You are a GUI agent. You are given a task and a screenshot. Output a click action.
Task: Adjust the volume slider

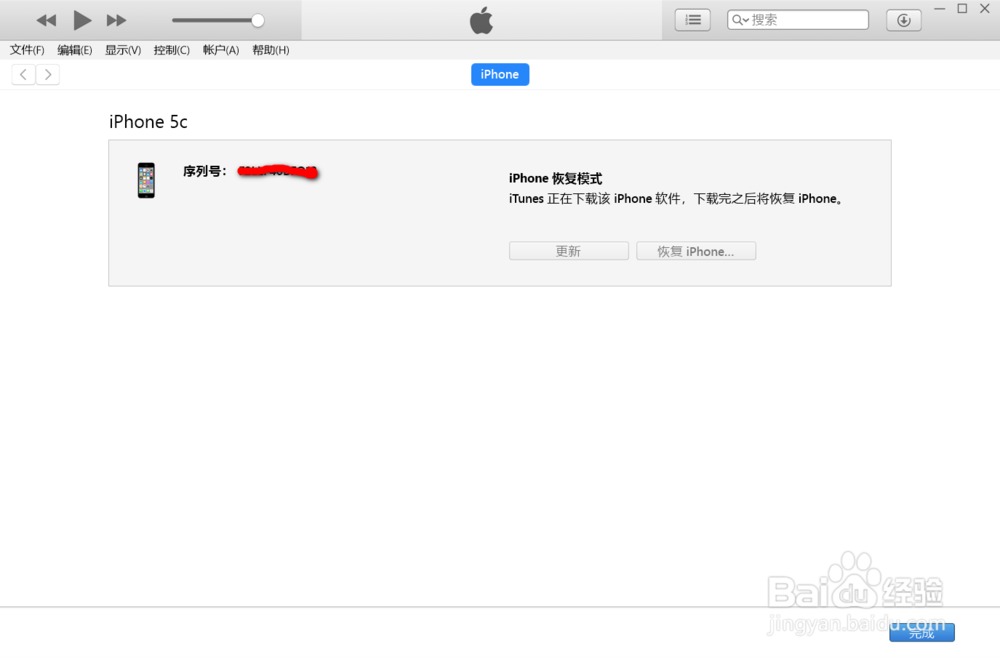[x=256, y=19]
